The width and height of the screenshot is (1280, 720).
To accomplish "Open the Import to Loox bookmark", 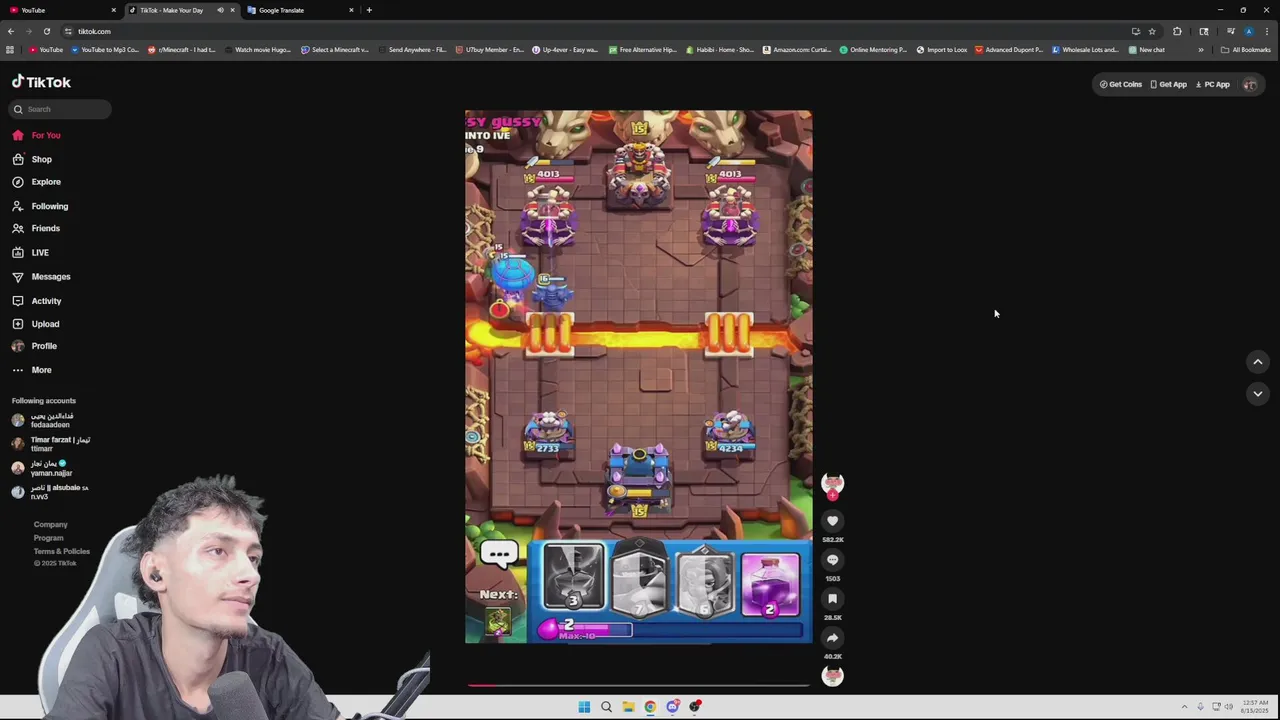I will pyautogui.click(x=941, y=50).
